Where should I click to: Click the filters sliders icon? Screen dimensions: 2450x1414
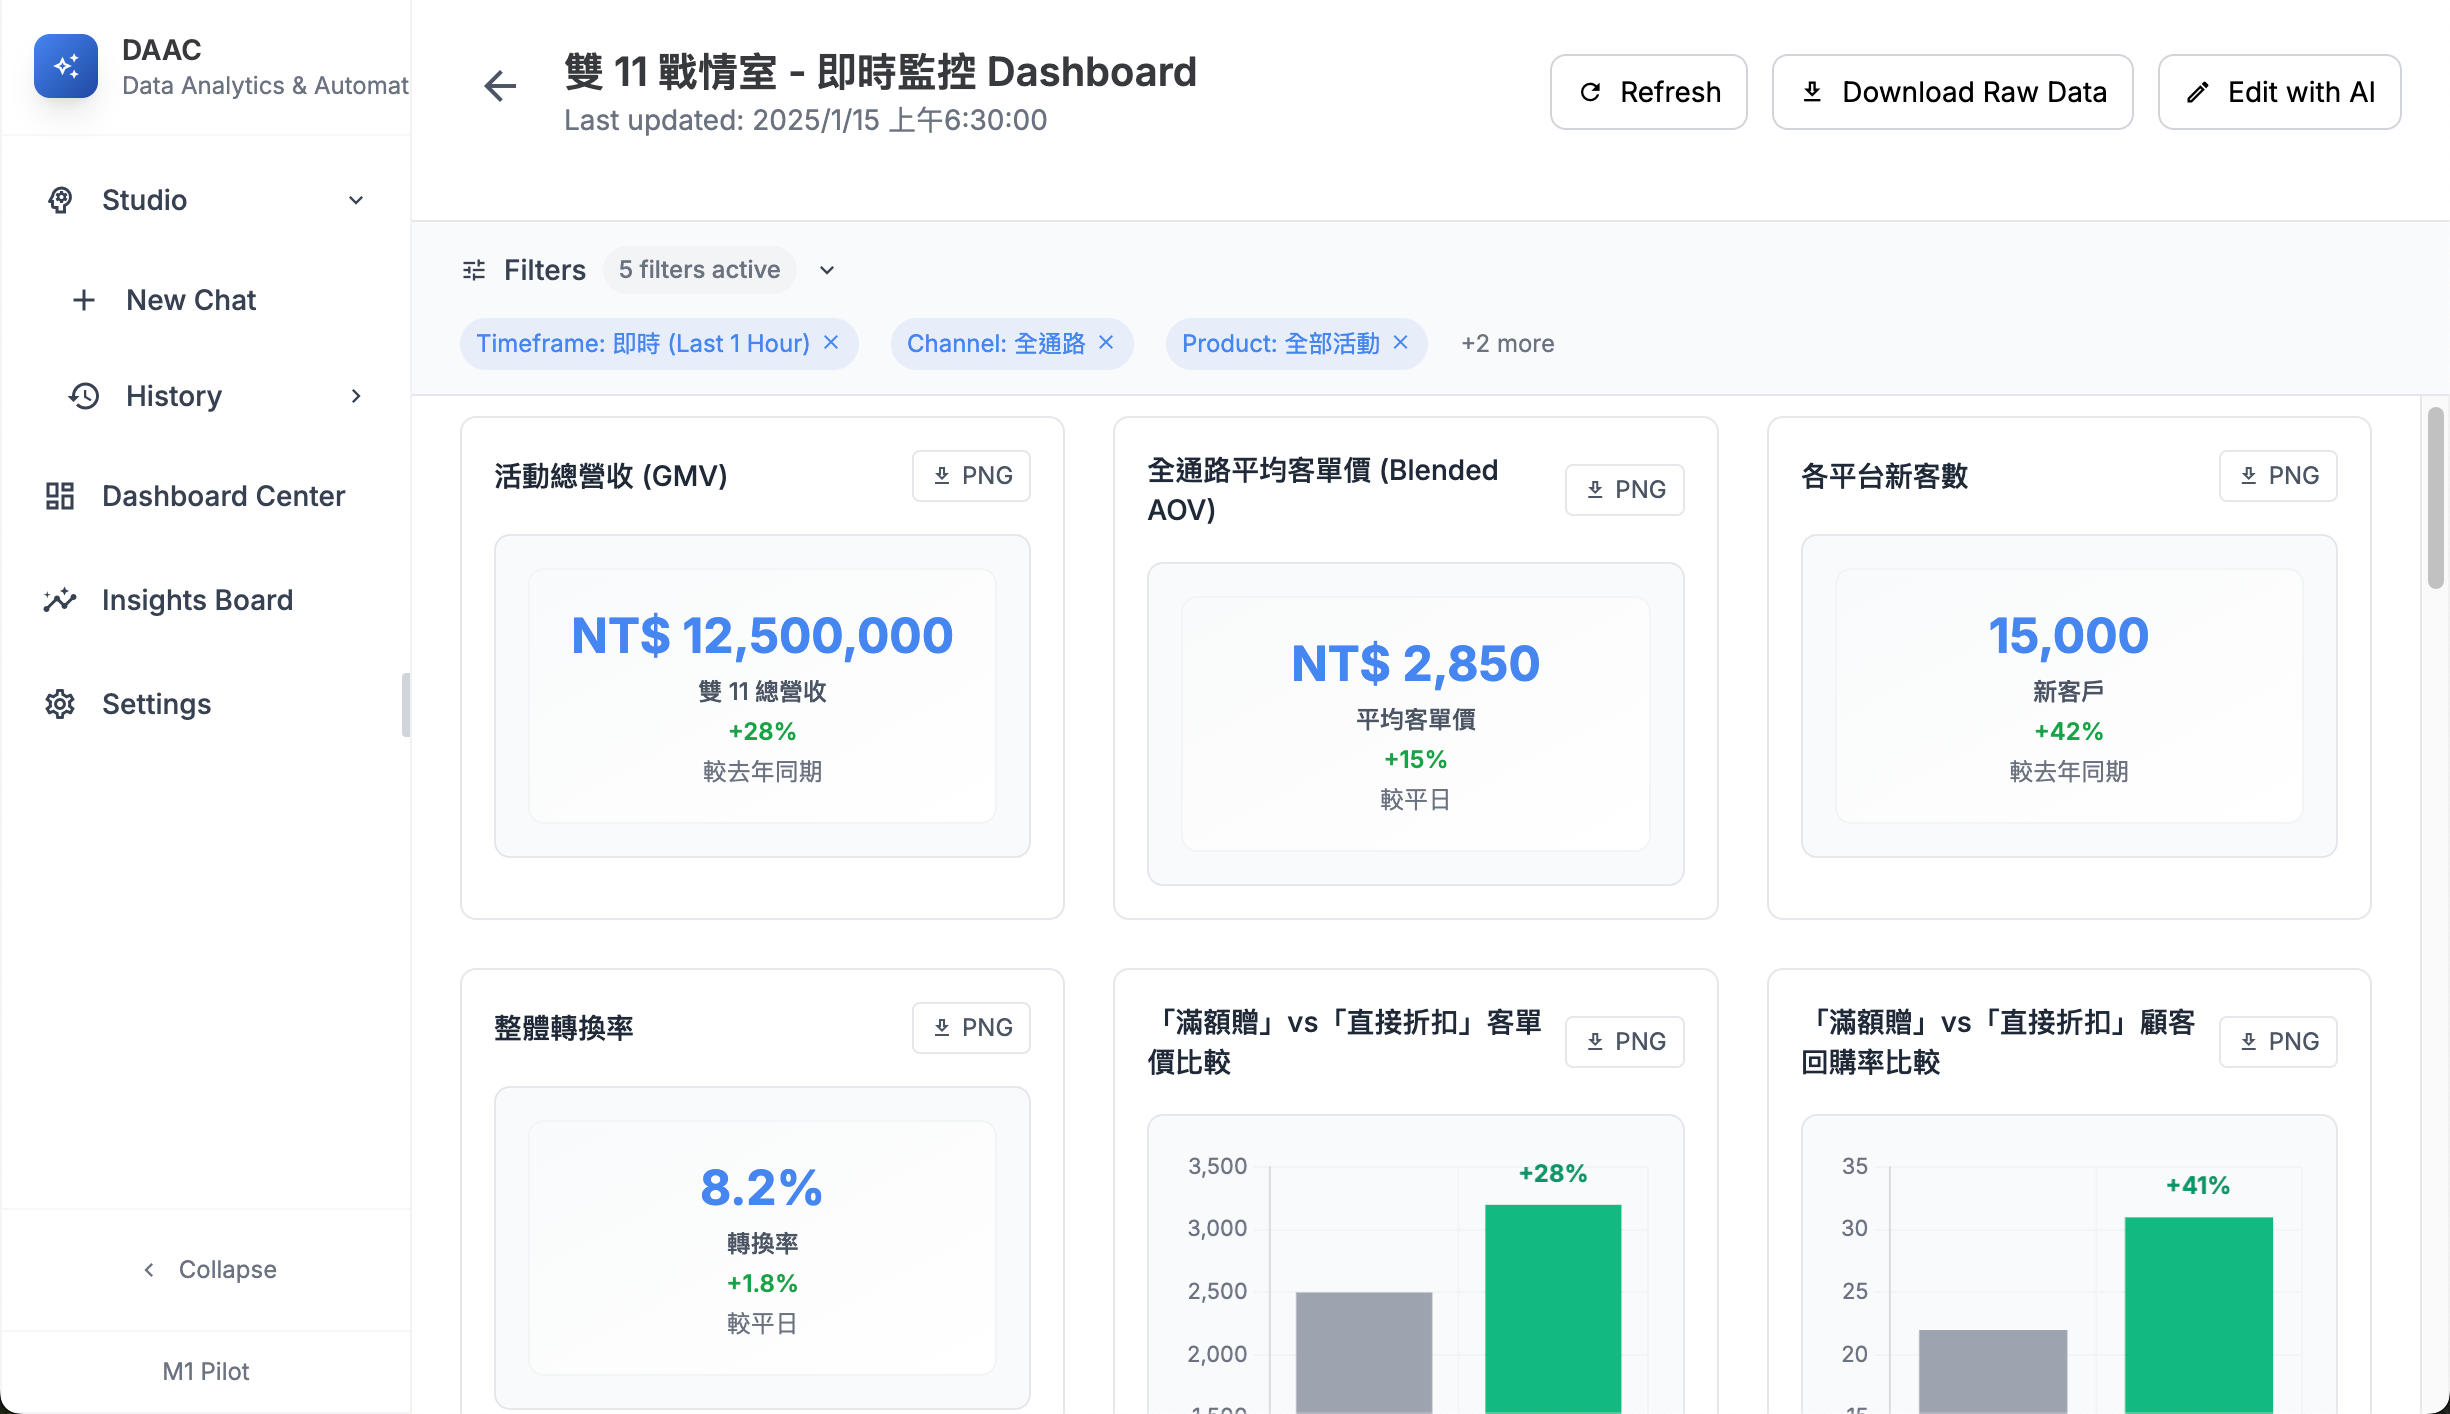(x=474, y=270)
